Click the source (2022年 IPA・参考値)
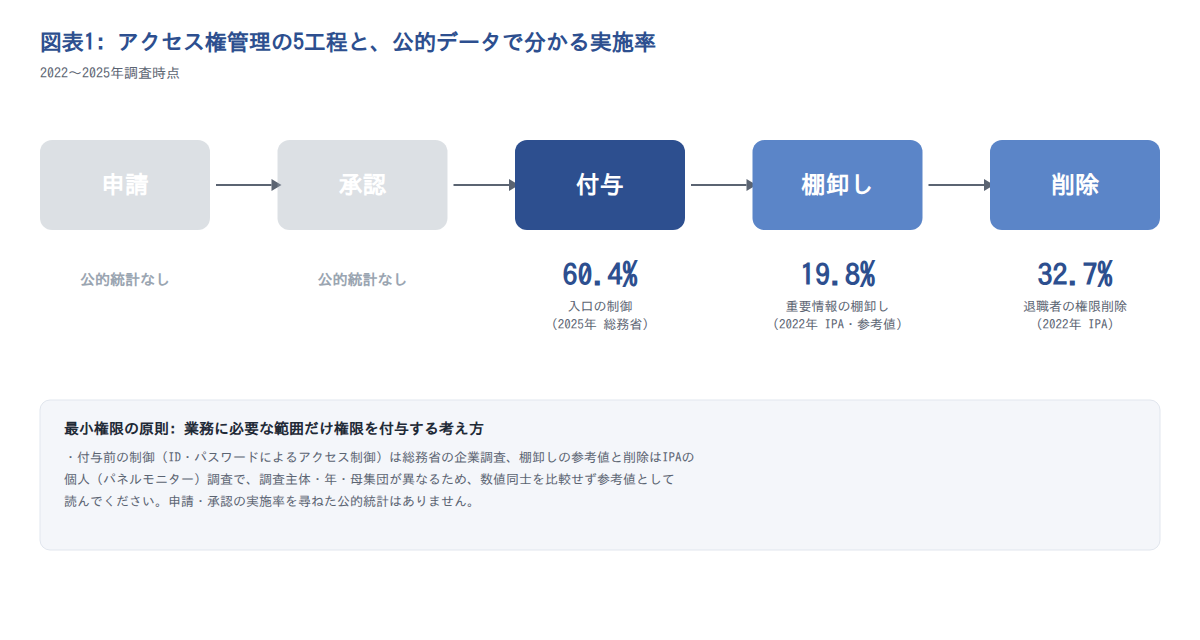This screenshot has width=1200, height=640. 837,324
